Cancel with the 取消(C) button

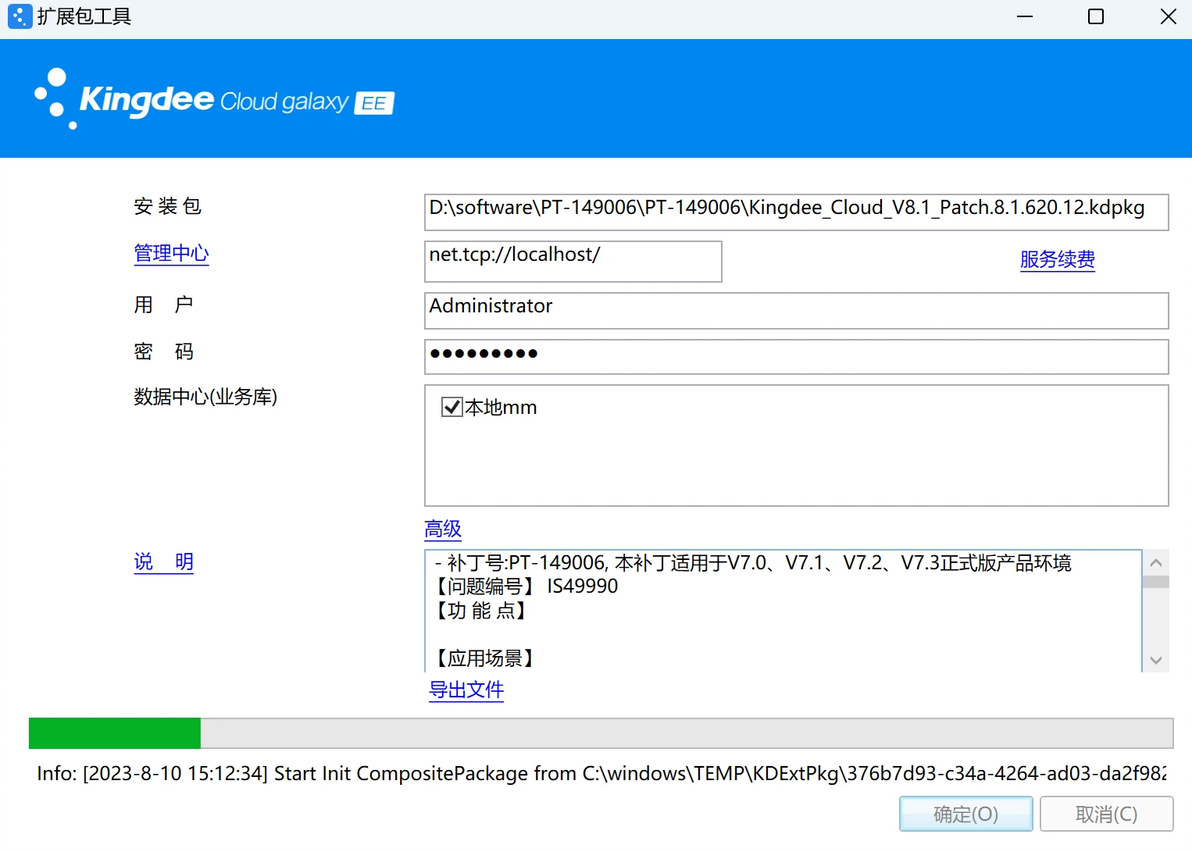tap(1106, 814)
